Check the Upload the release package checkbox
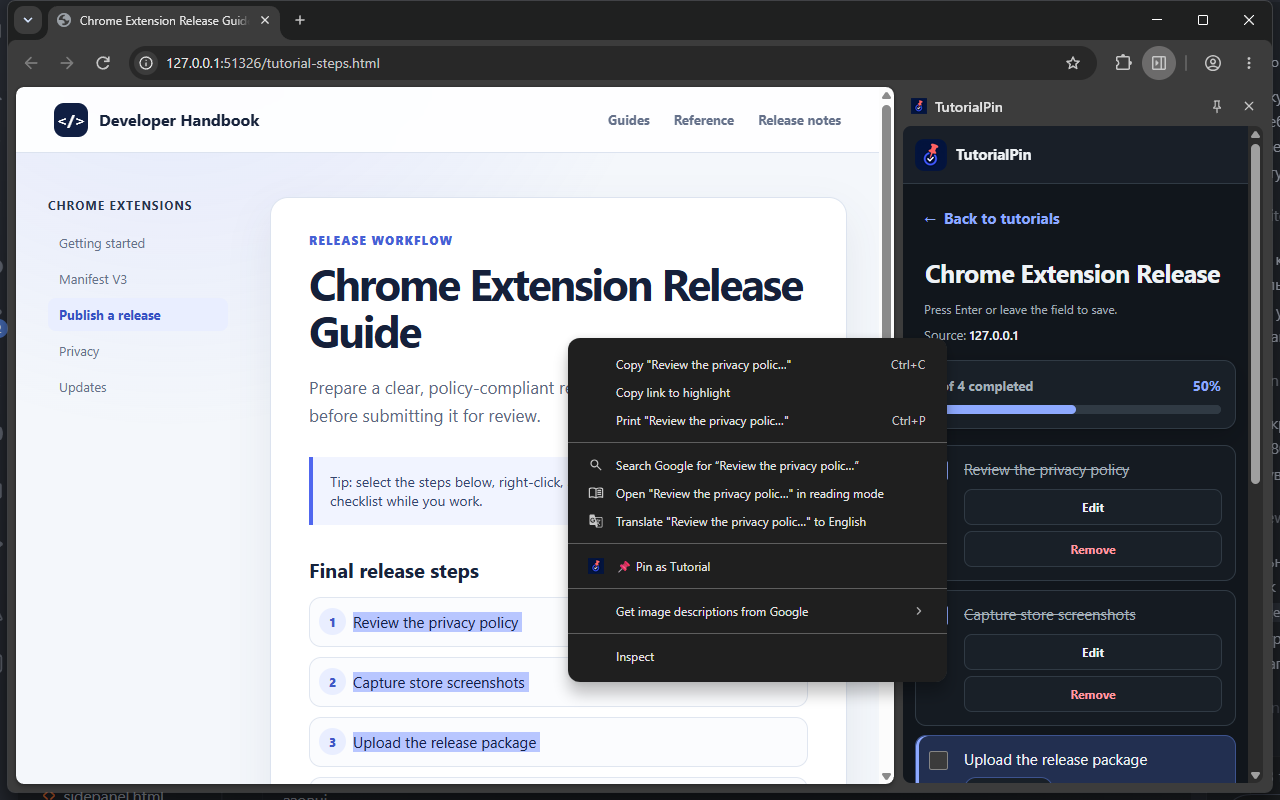The height and width of the screenshot is (800, 1280). click(938, 760)
